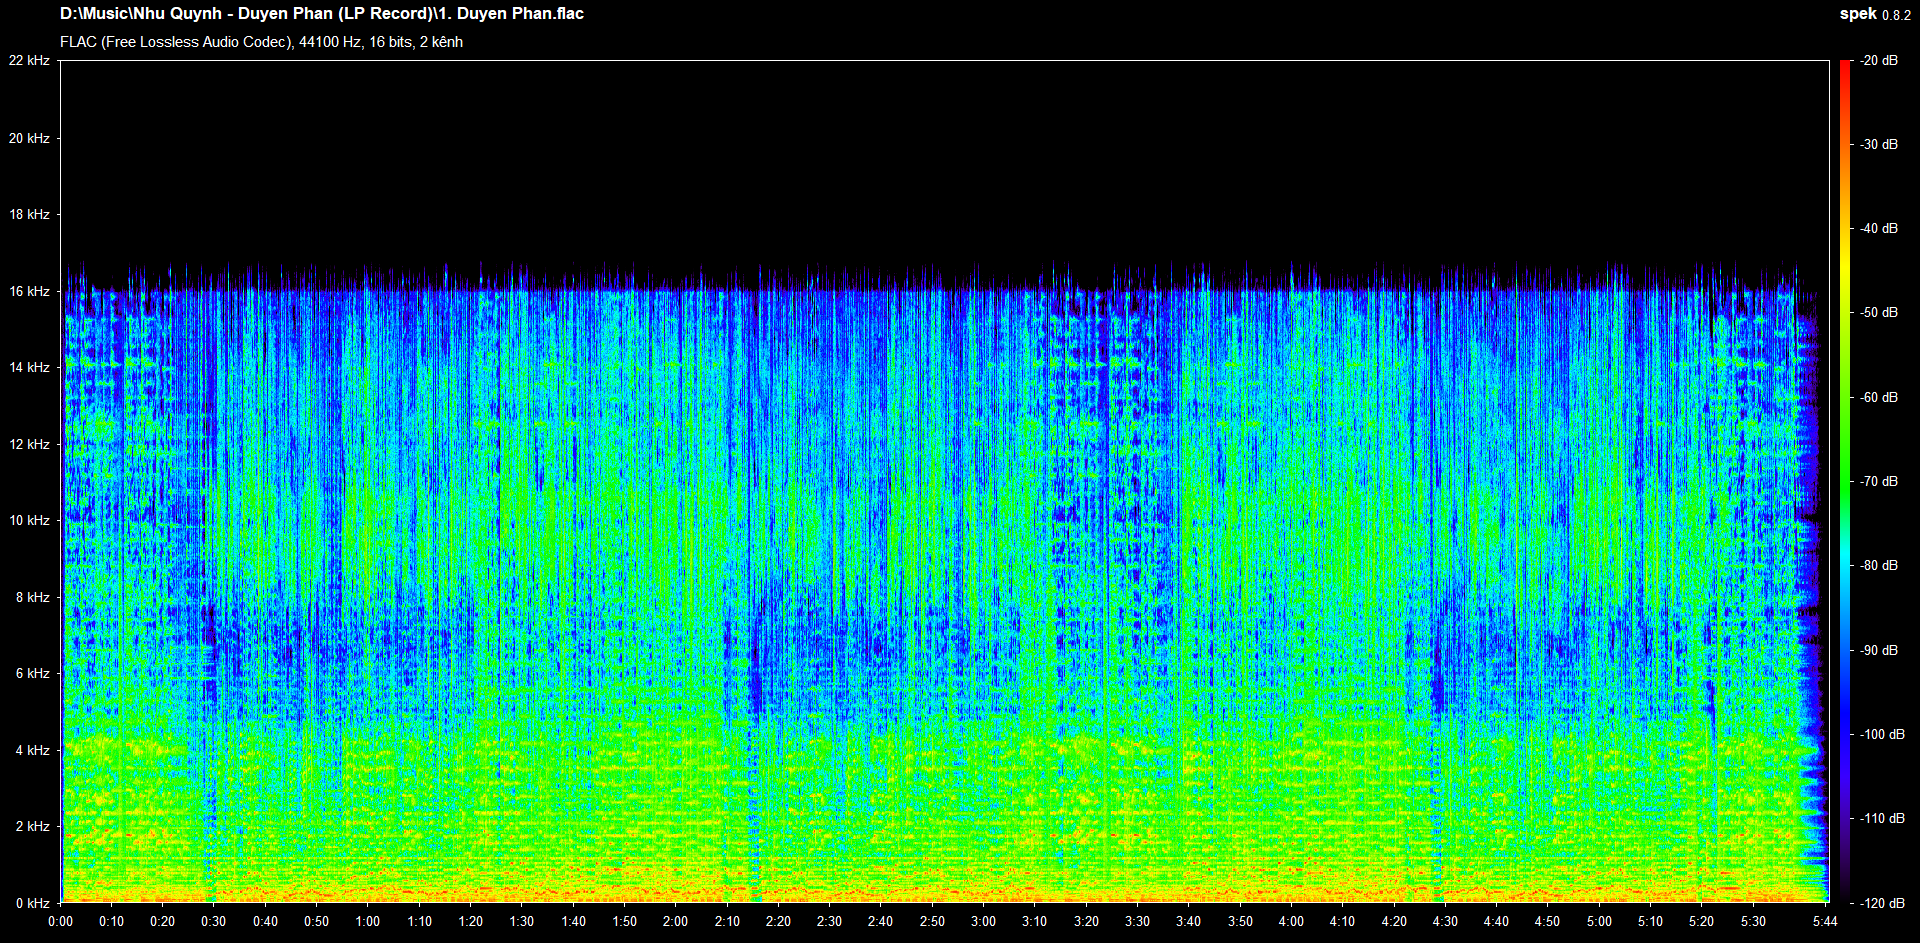Image resolution: width=1920 pixels, height=943 pixels.
Task: Click the 3:30 time axis label
Action: (x=1138, y=922)
